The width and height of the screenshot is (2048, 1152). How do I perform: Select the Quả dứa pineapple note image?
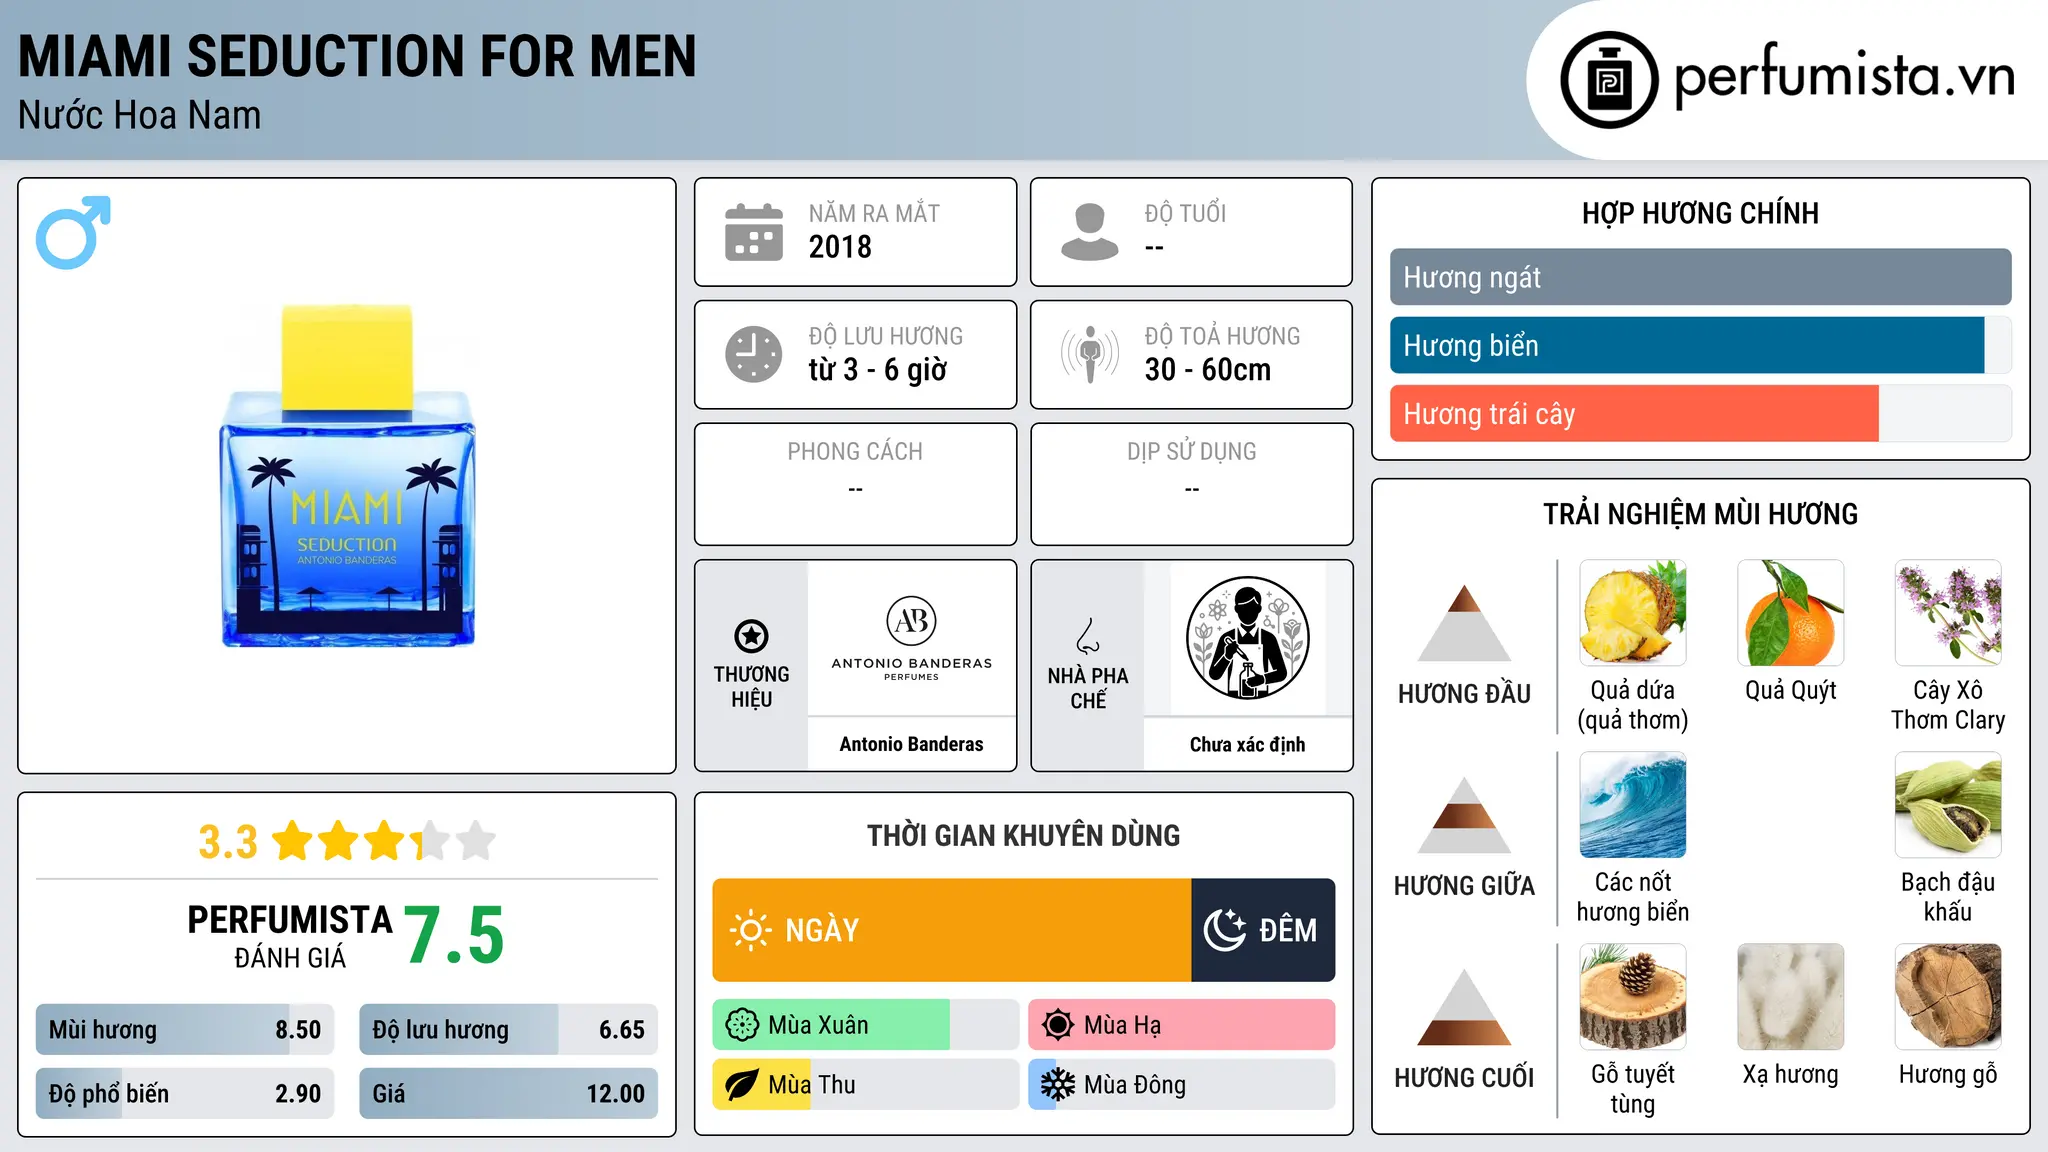point(1633,613)
